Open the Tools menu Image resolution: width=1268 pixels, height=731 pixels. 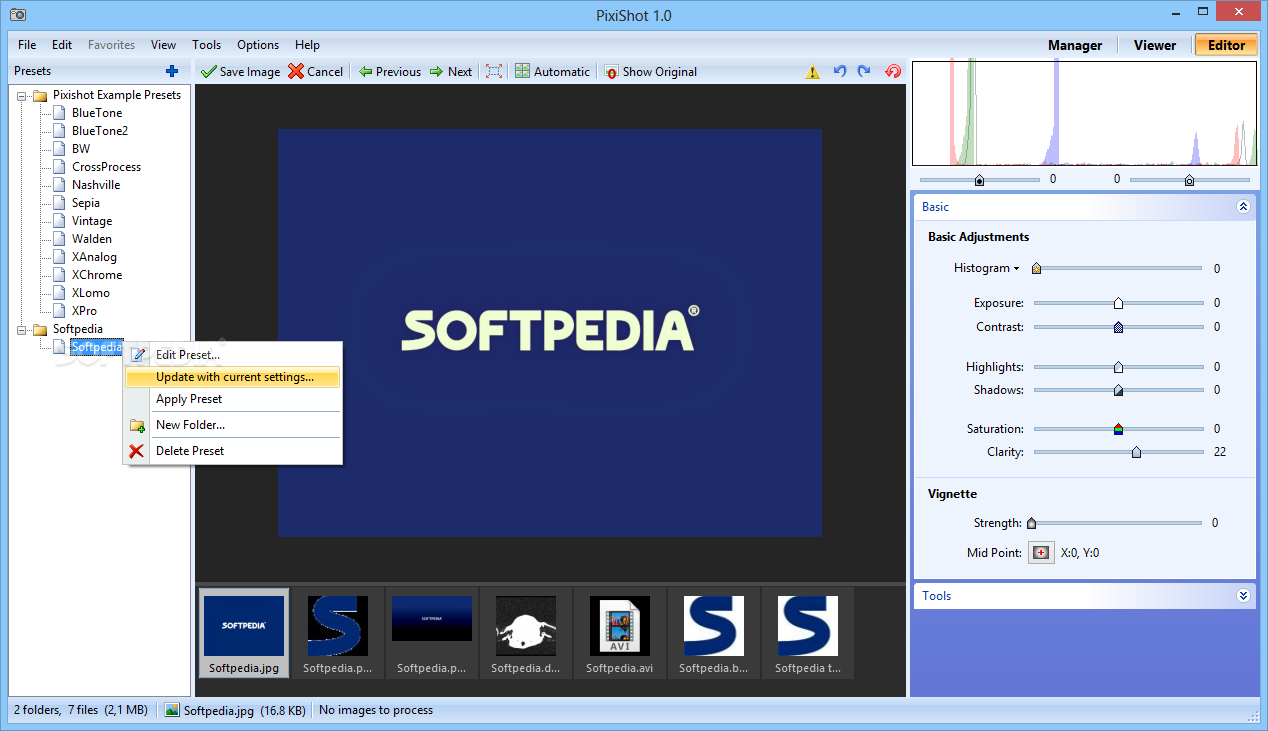(206, 45)
